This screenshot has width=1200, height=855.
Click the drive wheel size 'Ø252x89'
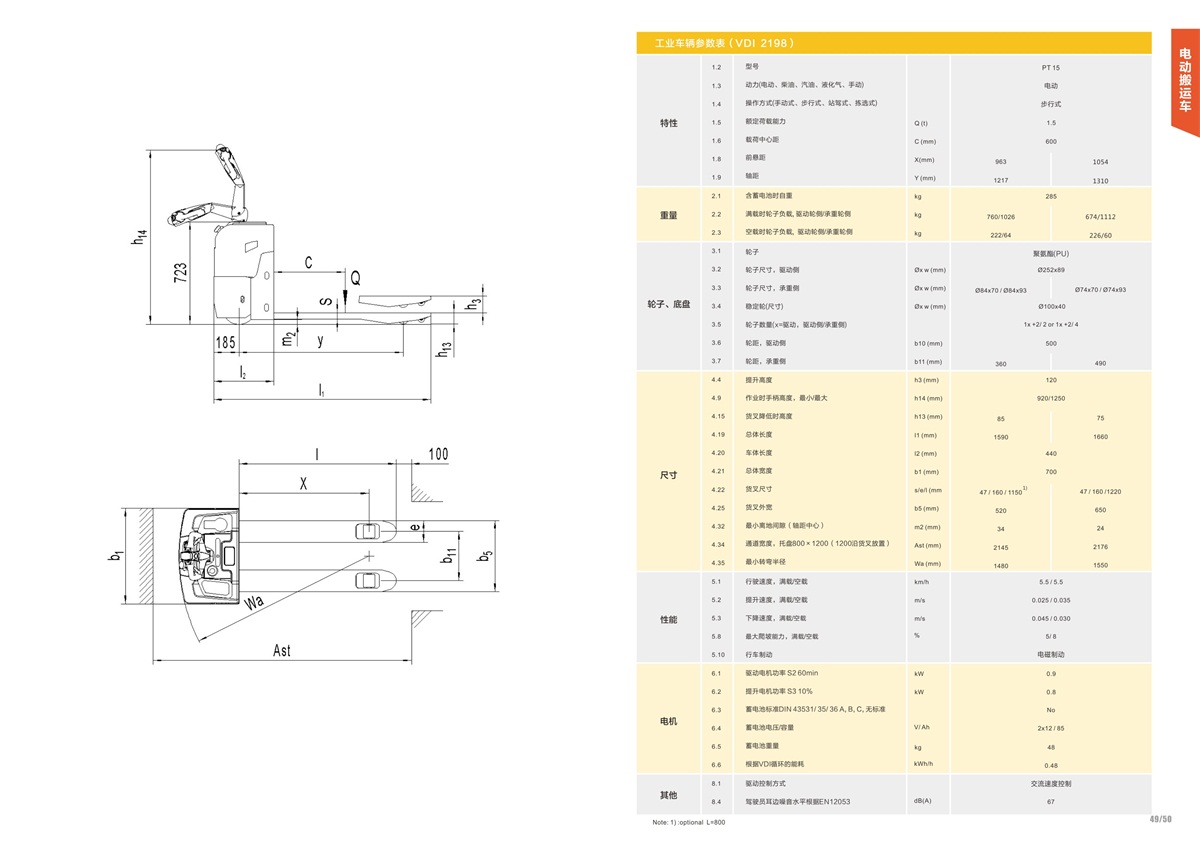point(1050,270)
